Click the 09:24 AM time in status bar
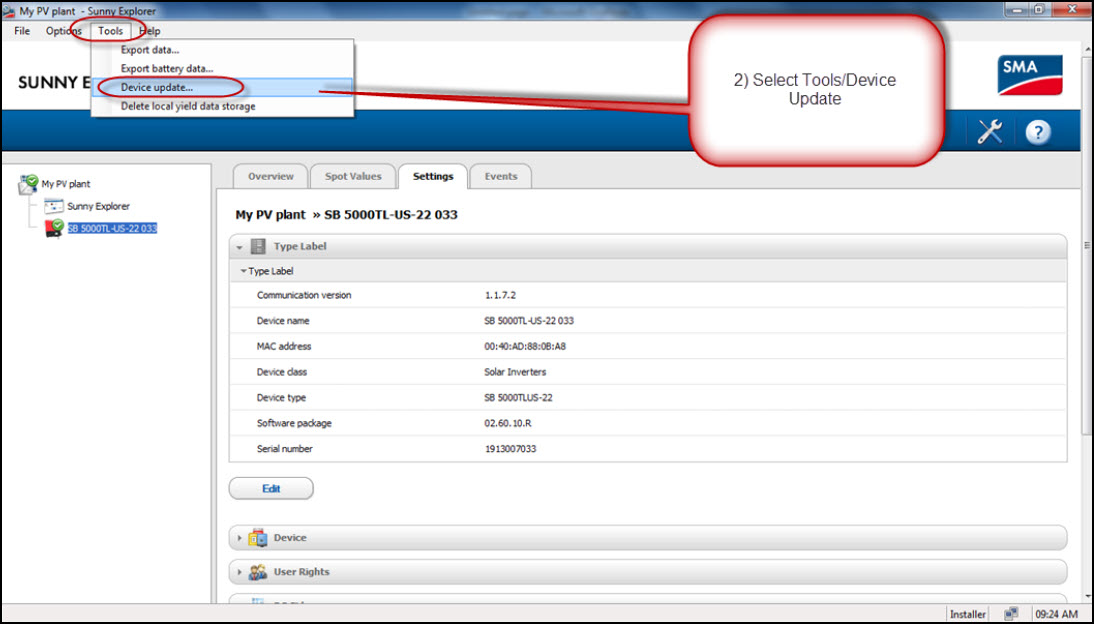Image resolution: width=1094 pixels, height=624 pixels. (1057, 614)
